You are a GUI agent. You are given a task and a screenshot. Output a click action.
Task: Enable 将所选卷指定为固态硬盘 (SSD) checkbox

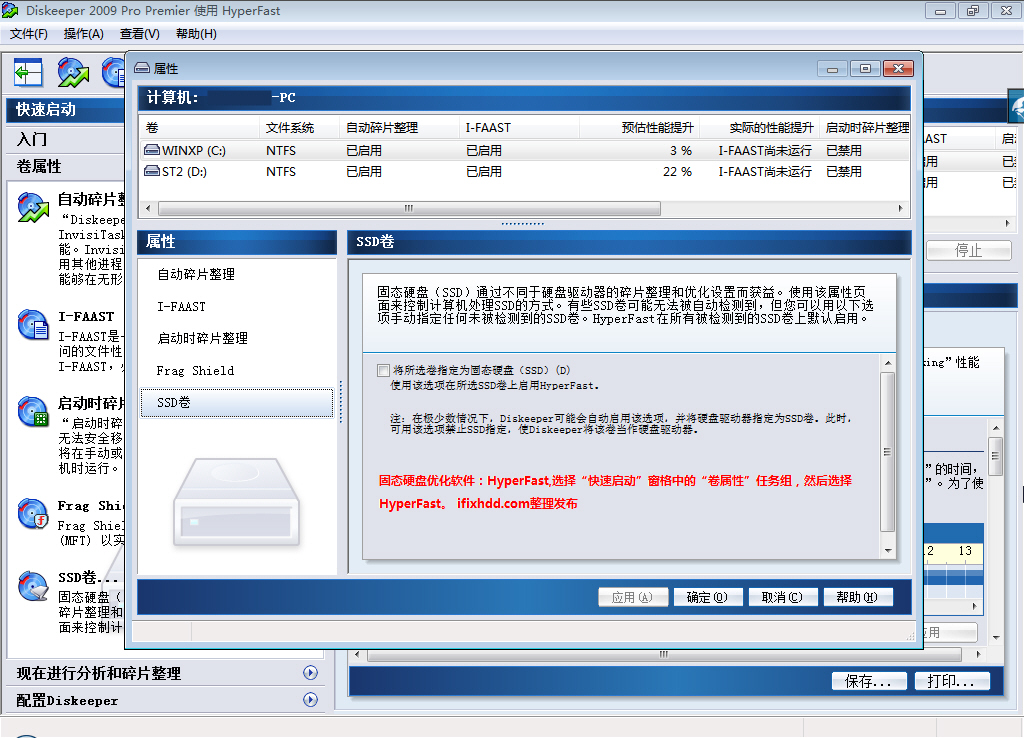coord(383,370)
